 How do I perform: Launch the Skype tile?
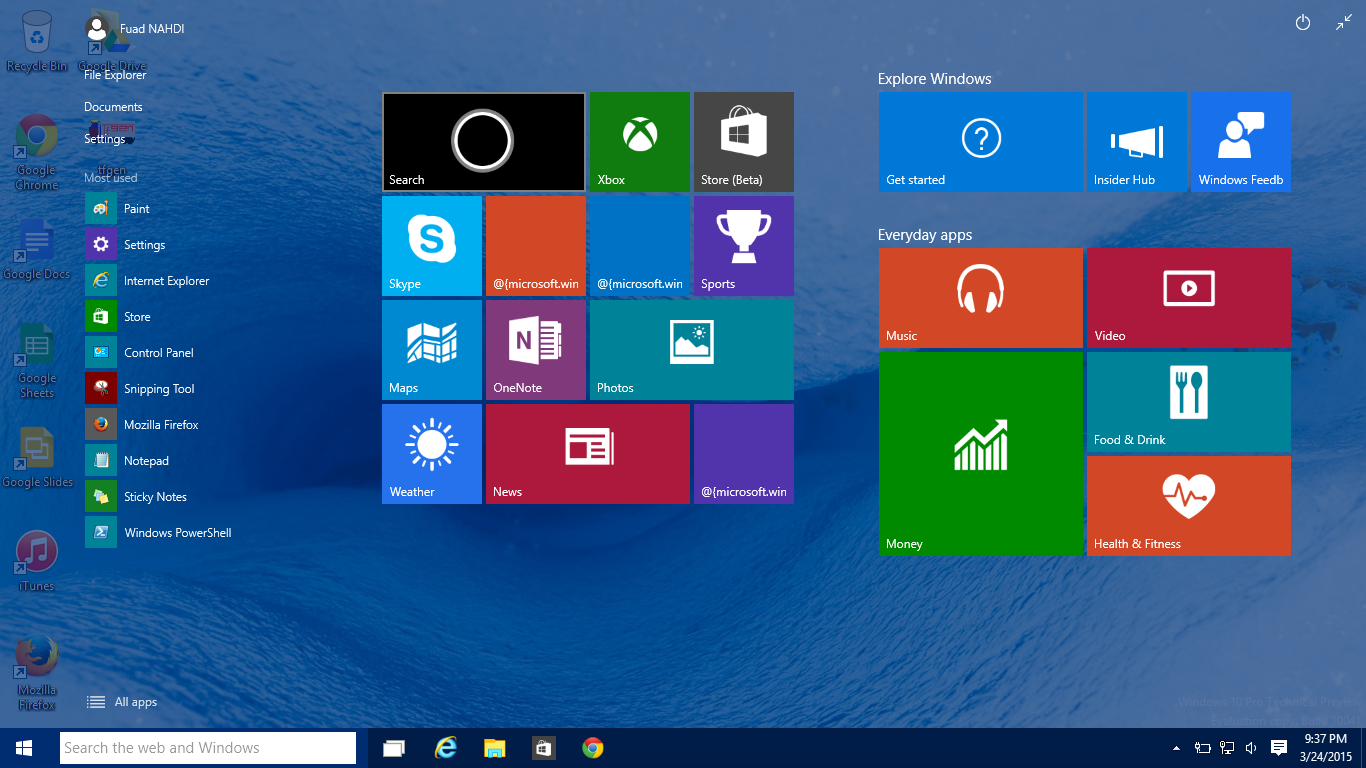coord(431,245)
